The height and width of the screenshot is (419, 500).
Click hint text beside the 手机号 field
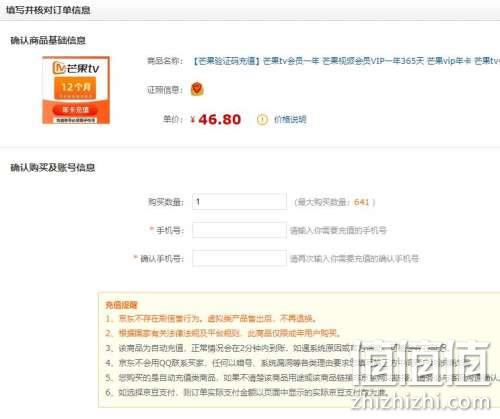[x=338, y=230]
